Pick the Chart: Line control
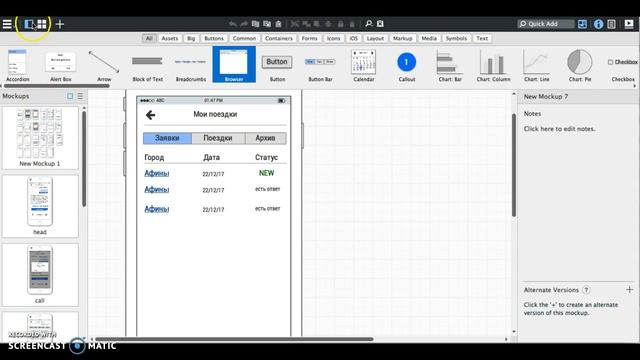 pos(536,65)
